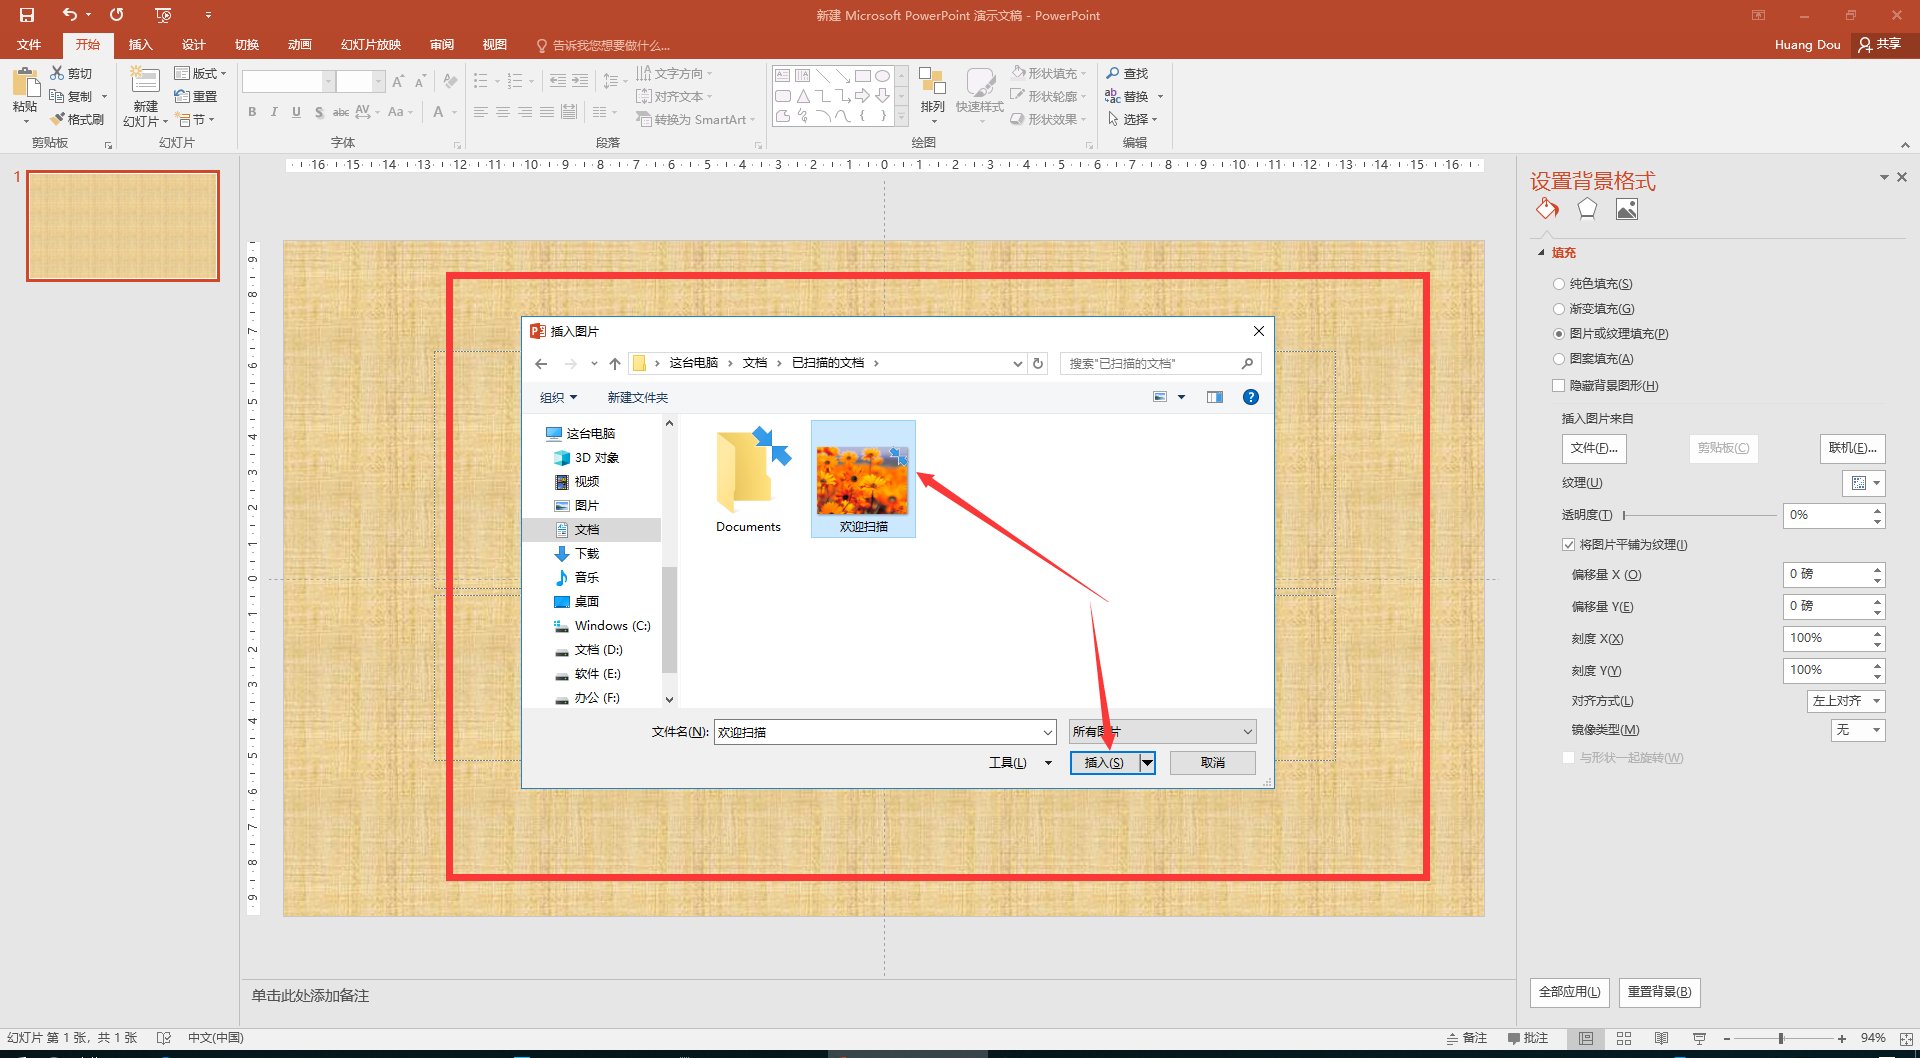Toggle the 将图片平铺为纹理 checkbox
1920x1058 pixels.
point(1568,545)
